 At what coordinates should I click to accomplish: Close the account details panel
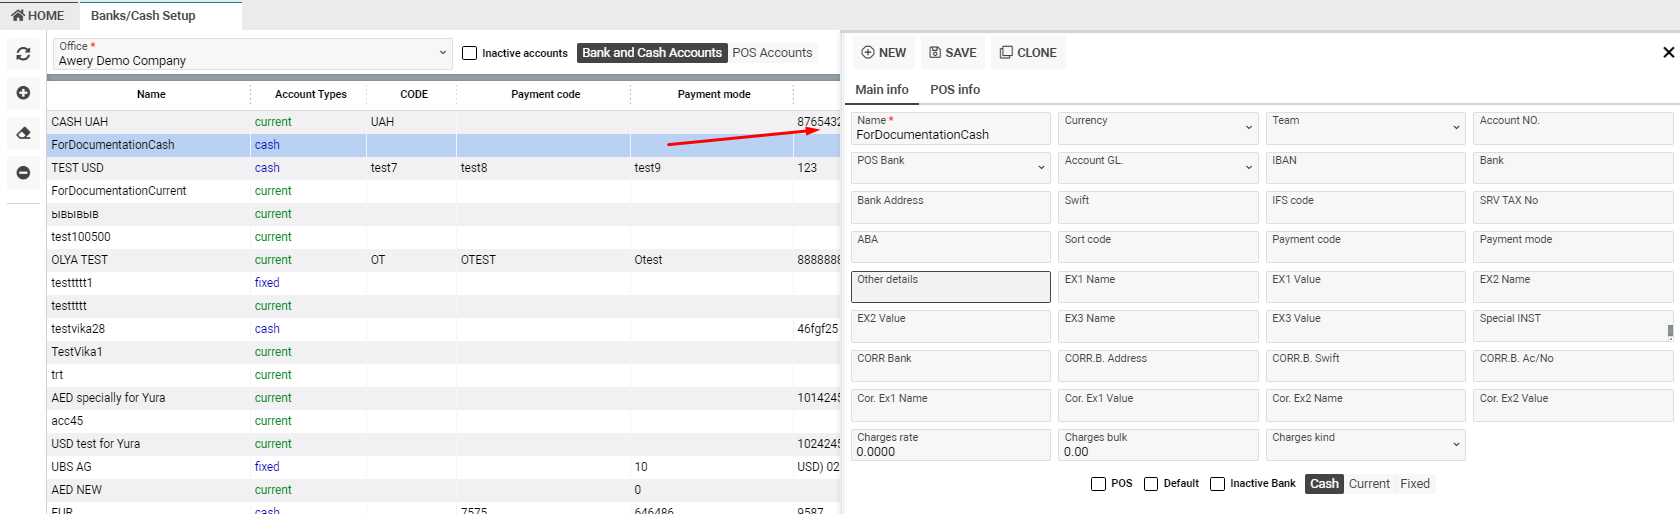[1668, 52]
